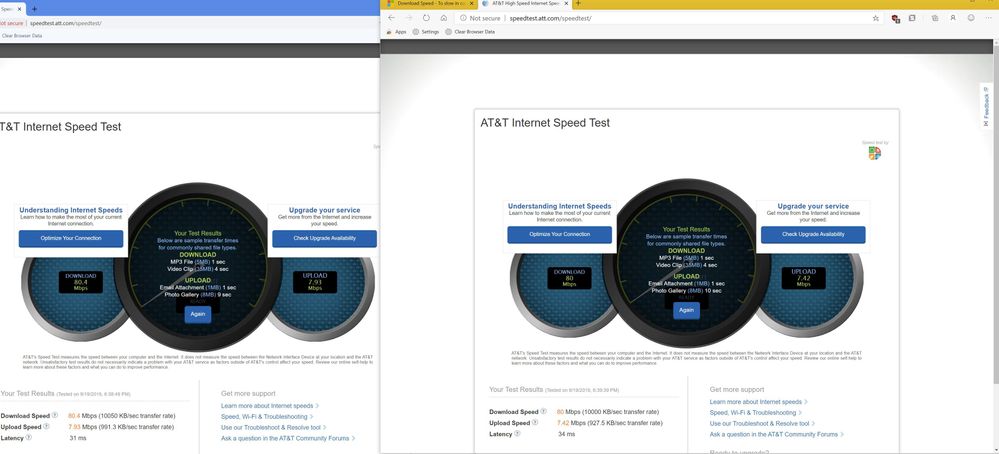Image resolution: width=999 pixels, height=454 pixels.
Task: Open Learn more about Internet speeds in right window
Action: click(x=758, y=402)
